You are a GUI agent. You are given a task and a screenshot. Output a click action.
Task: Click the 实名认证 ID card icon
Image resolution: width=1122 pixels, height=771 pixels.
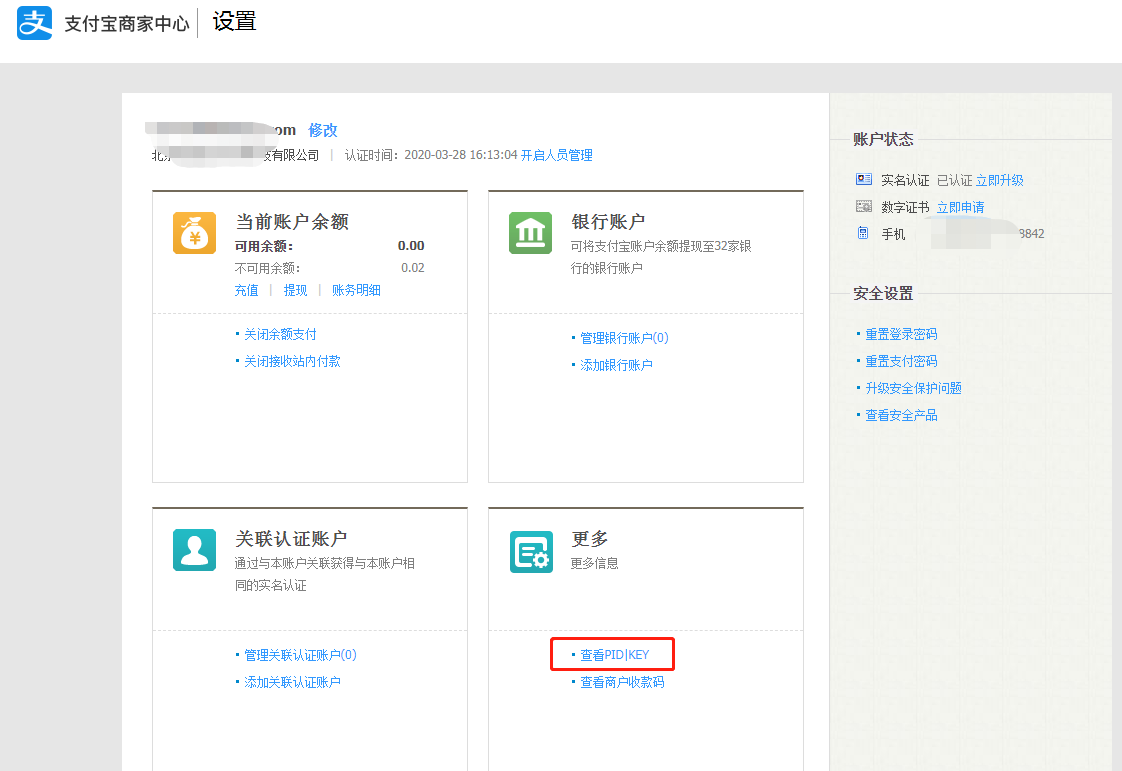coord(864,180)
